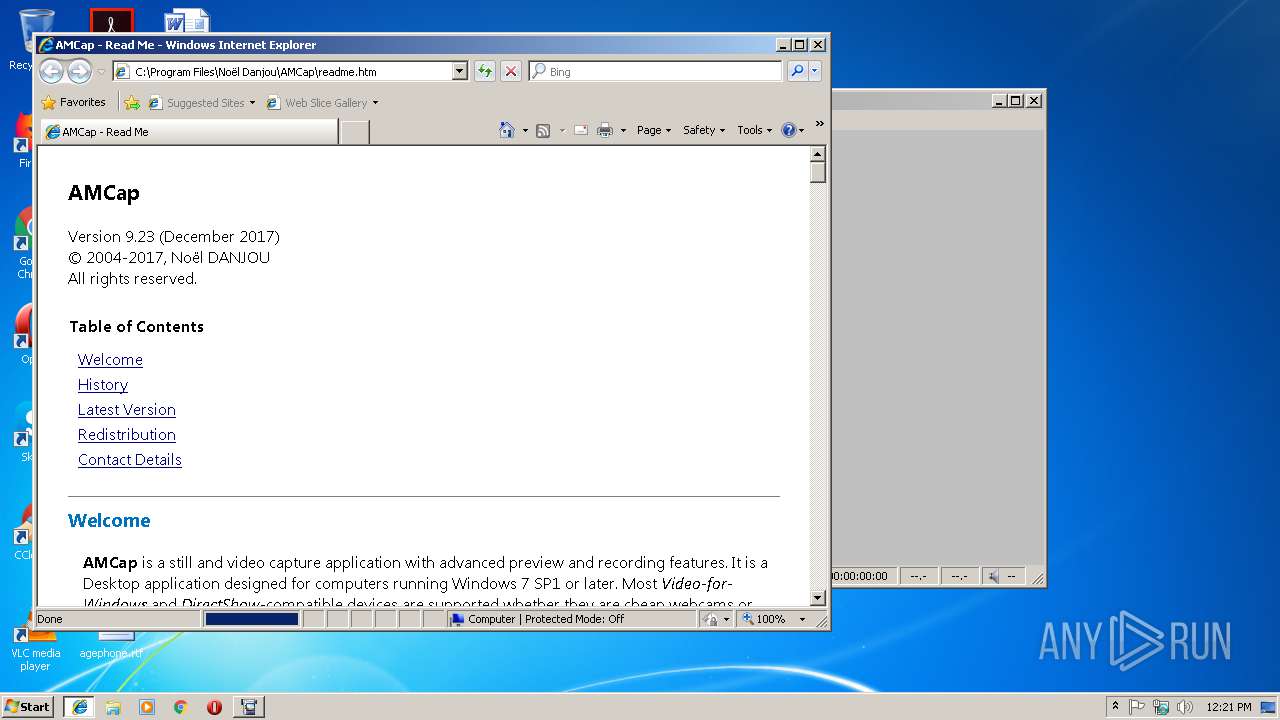Open Windows Explorer folder taskbar icon

[113, 706]
